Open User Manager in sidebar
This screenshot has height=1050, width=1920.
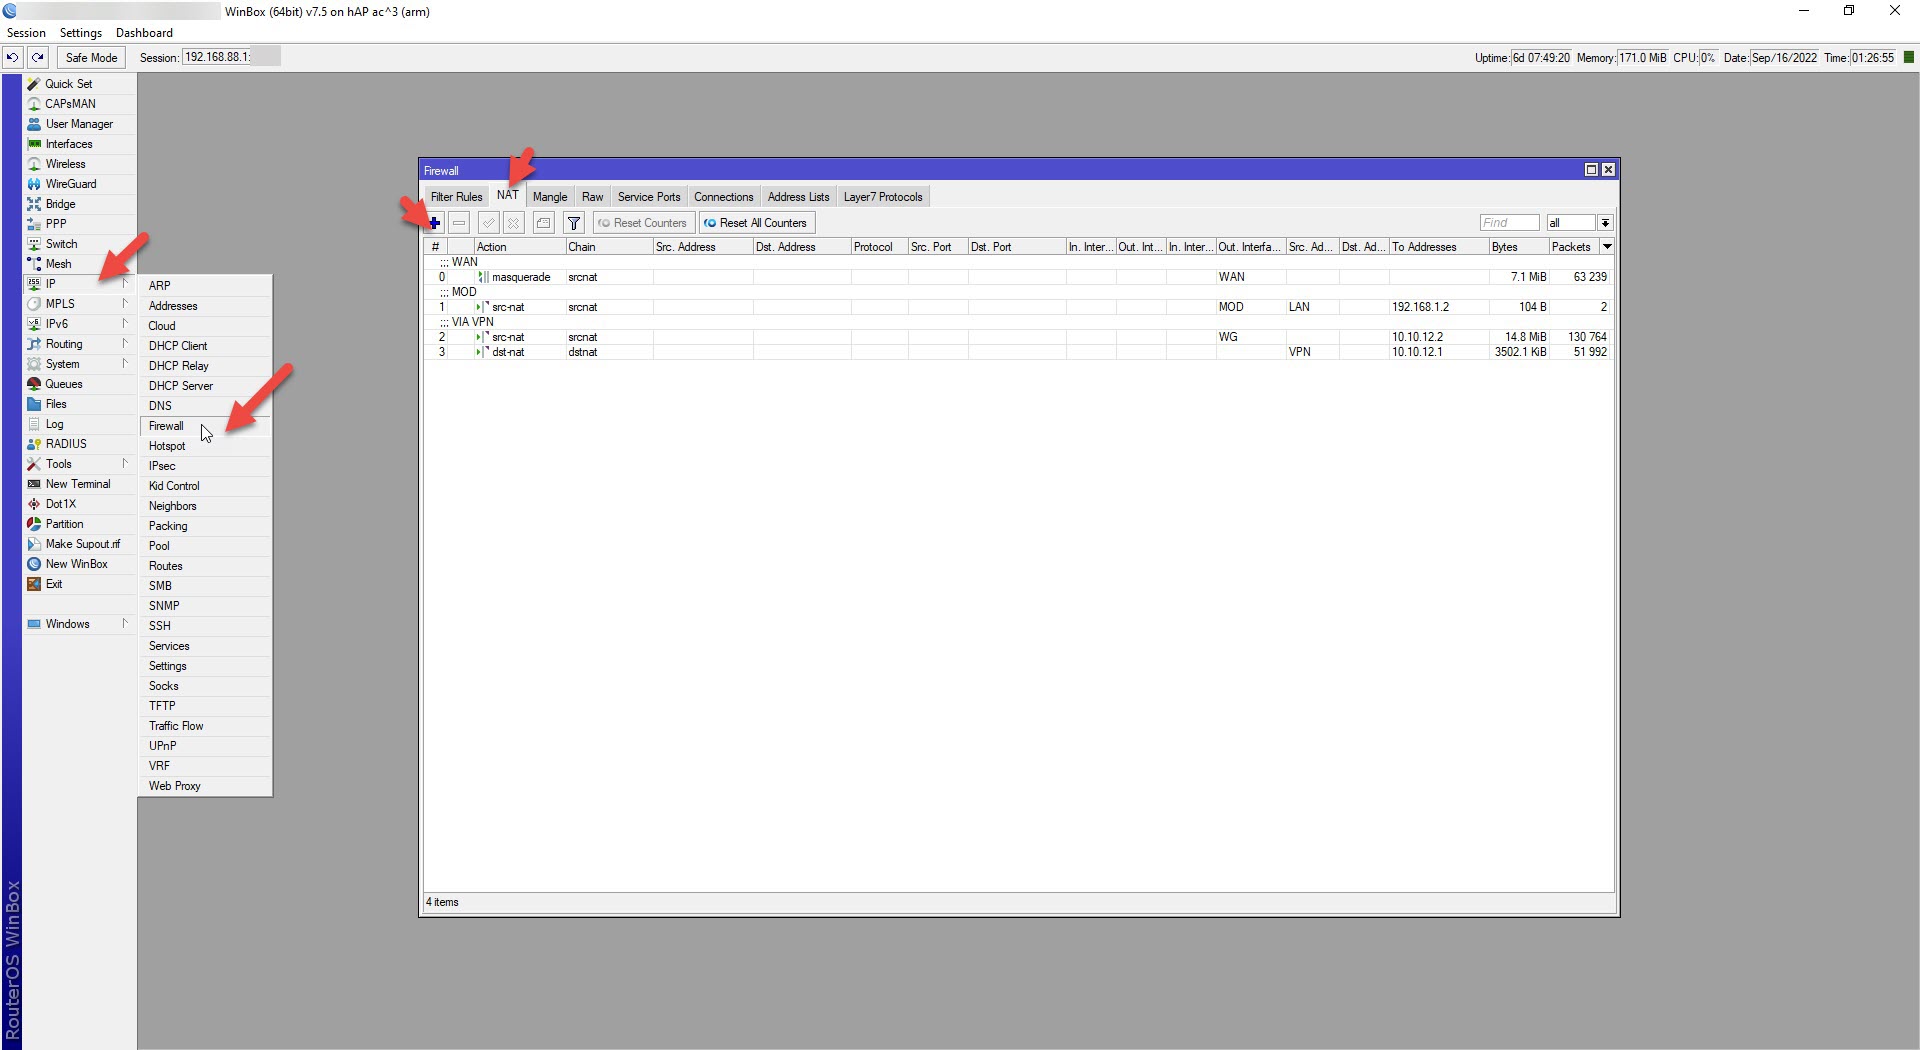(x=79, y=124)
